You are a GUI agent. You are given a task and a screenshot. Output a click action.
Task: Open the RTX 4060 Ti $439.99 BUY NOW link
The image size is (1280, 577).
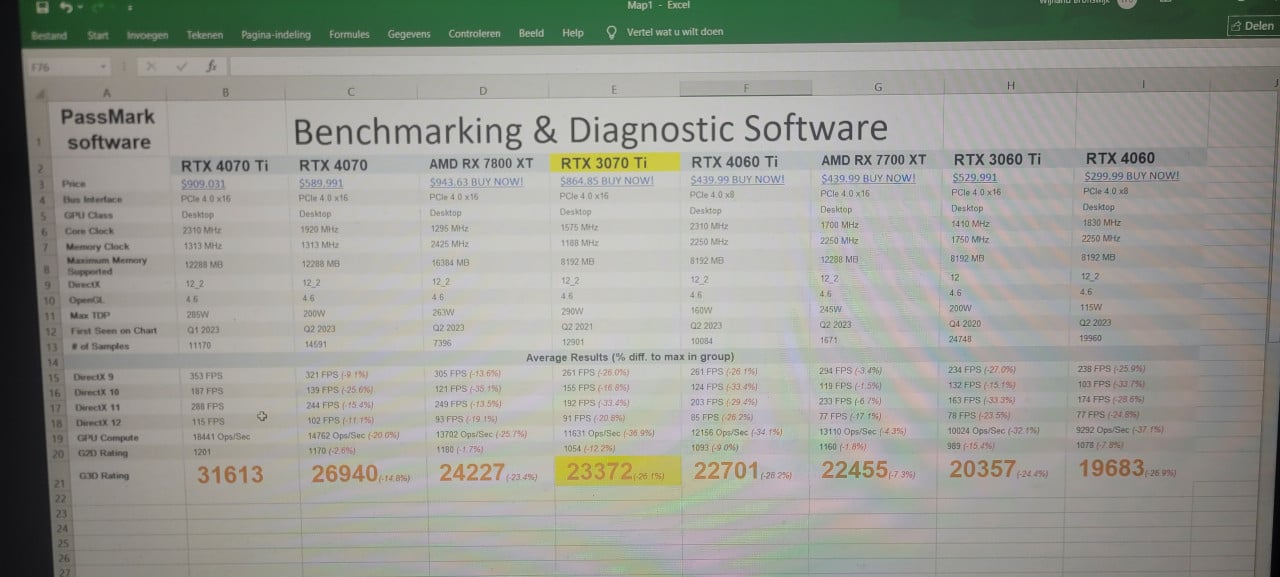[738, 180]
